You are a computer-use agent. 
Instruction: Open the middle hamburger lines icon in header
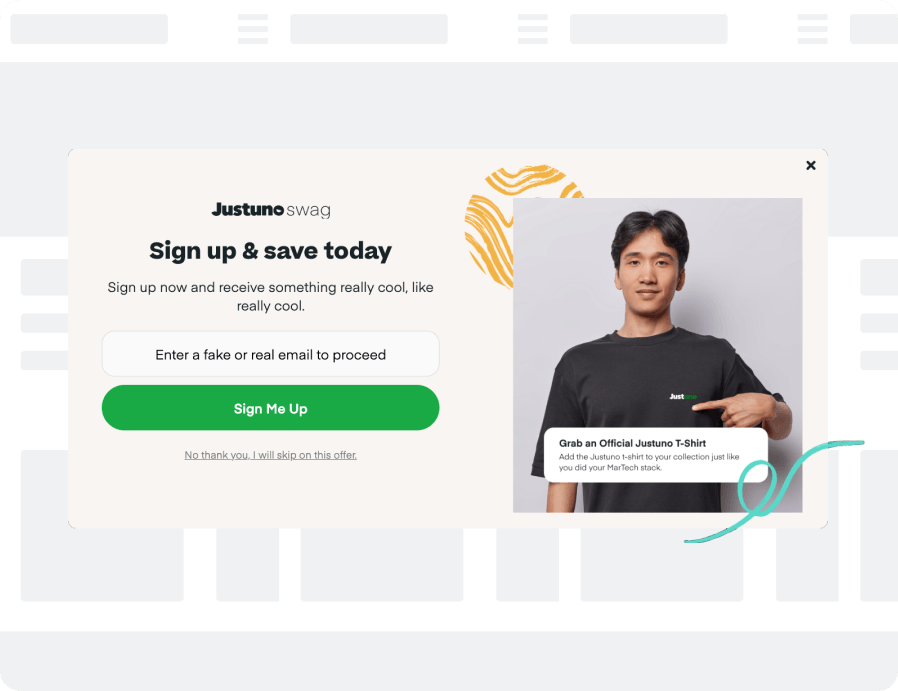533,29
